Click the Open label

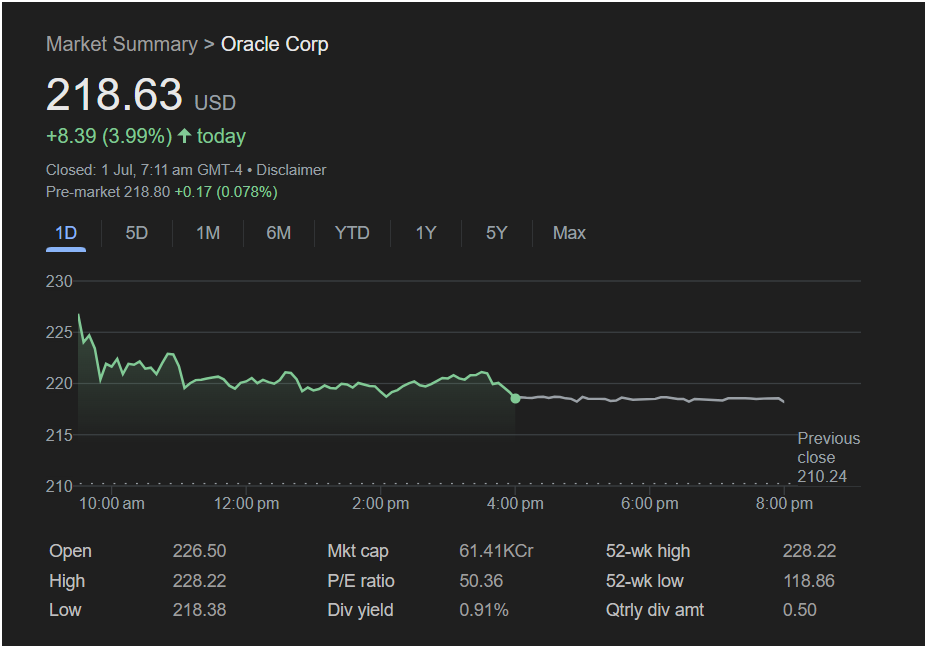click(70, 551)
